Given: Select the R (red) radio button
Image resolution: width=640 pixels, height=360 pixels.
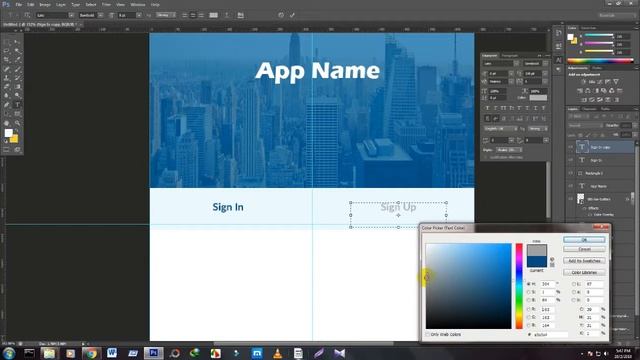Looking at the screenshot, I should [529, 309].
